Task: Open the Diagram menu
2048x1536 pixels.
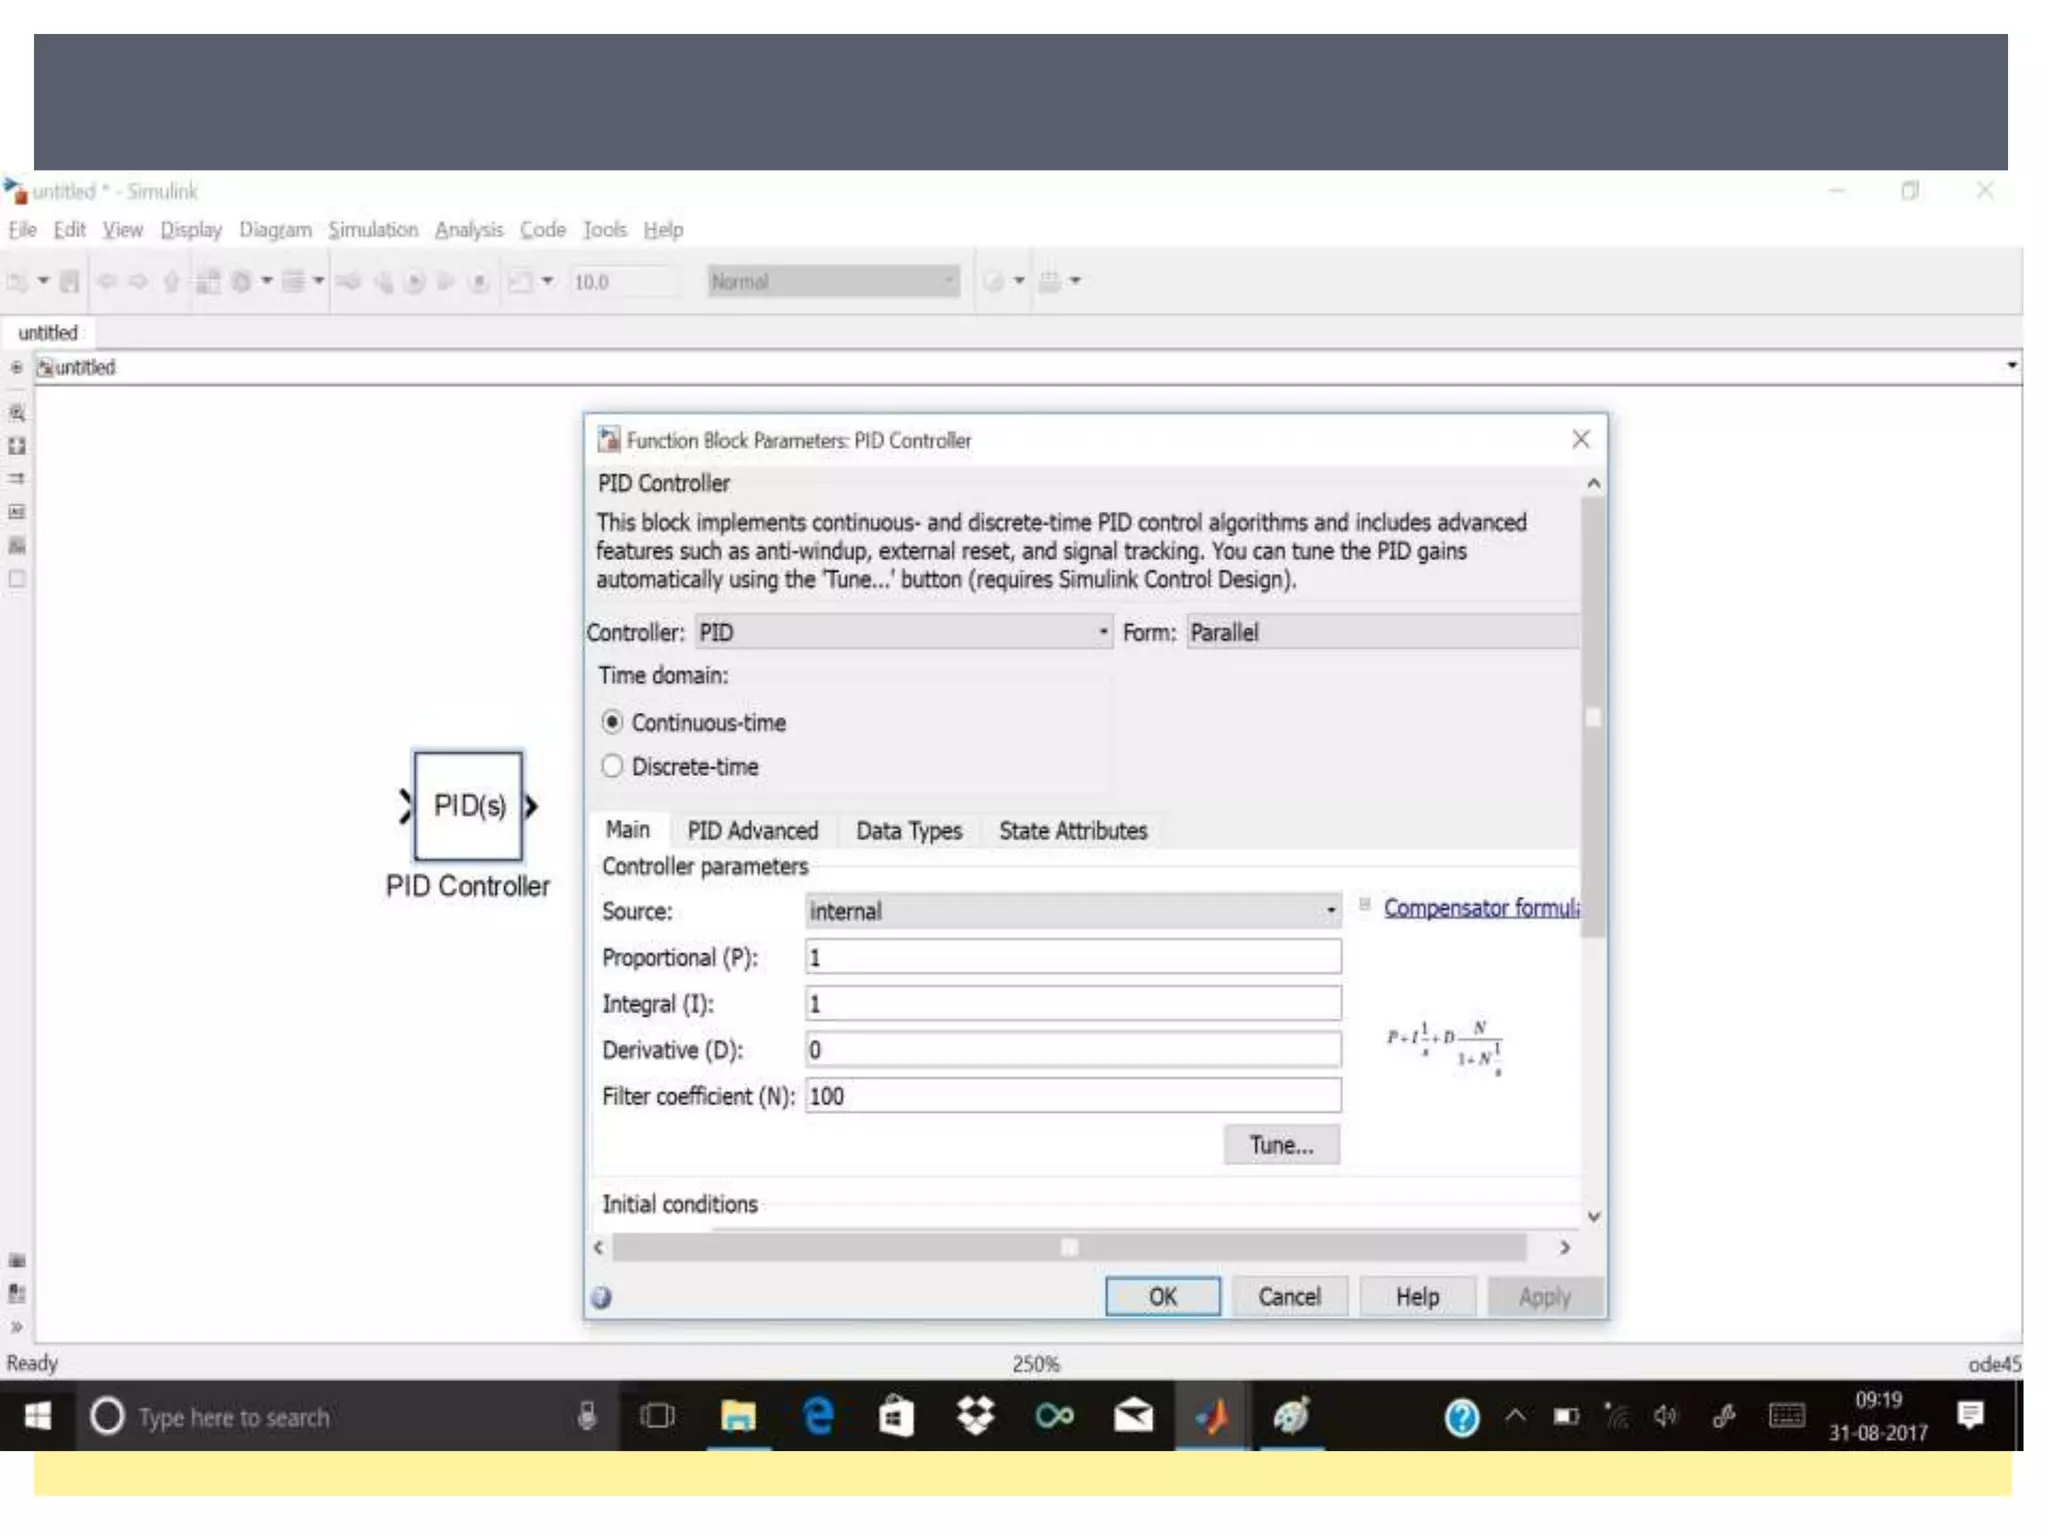Action: tap(275, 230)
